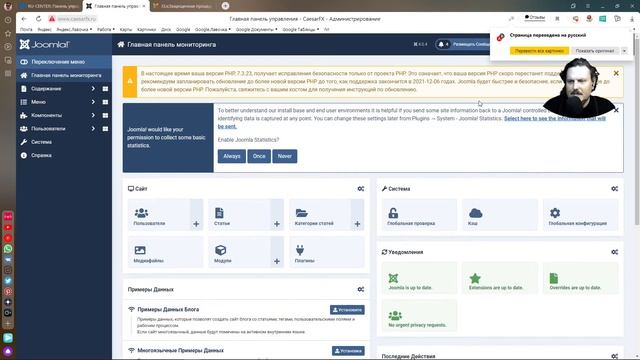Open the Система panel settings gear
The width and height of the screenshot is (640, 360).
click(x=614, y=189)
